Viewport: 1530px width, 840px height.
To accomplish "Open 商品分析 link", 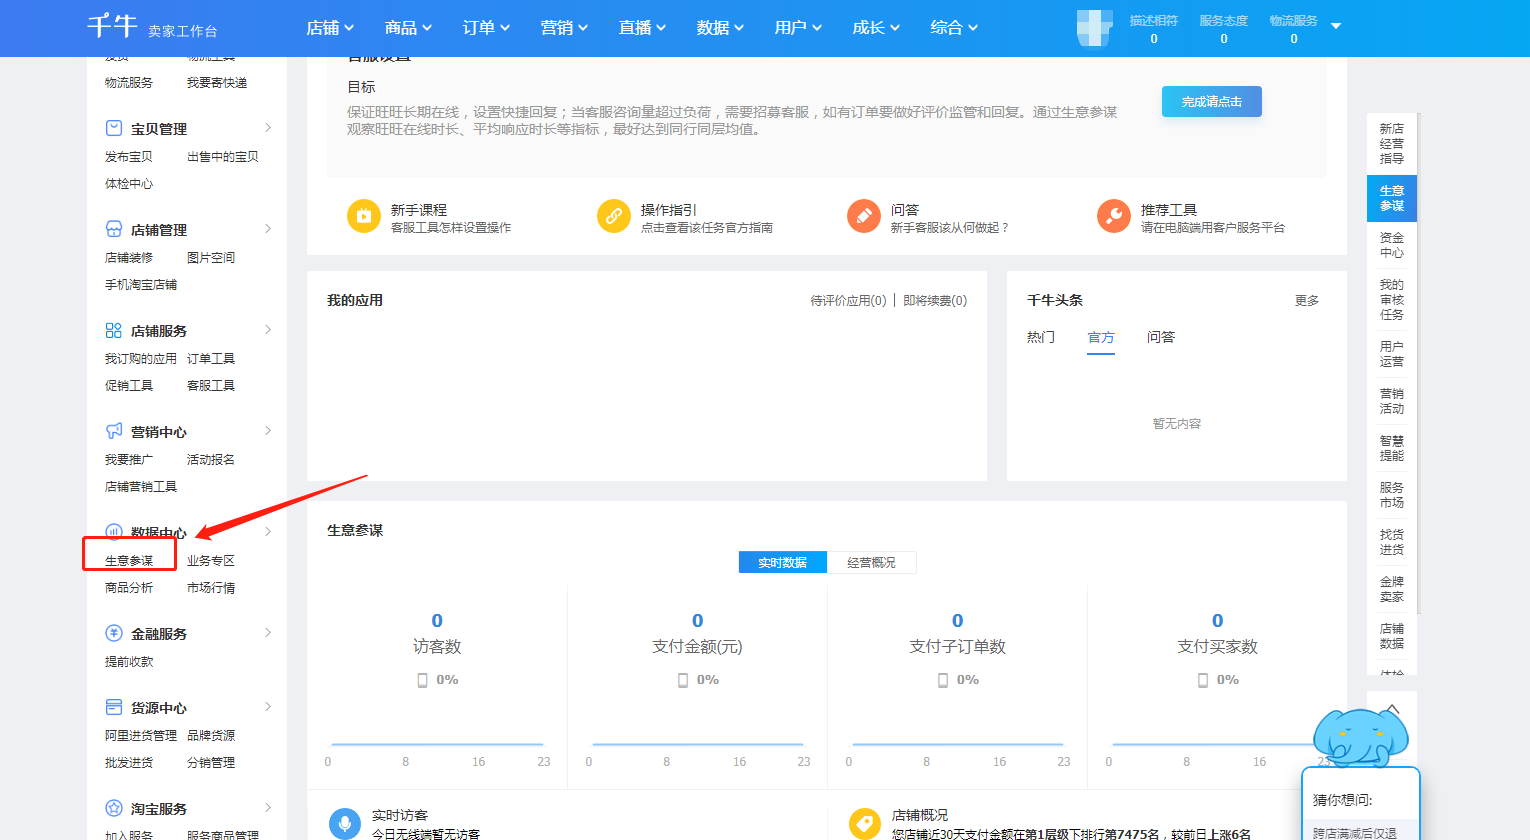I will [129, 588].
